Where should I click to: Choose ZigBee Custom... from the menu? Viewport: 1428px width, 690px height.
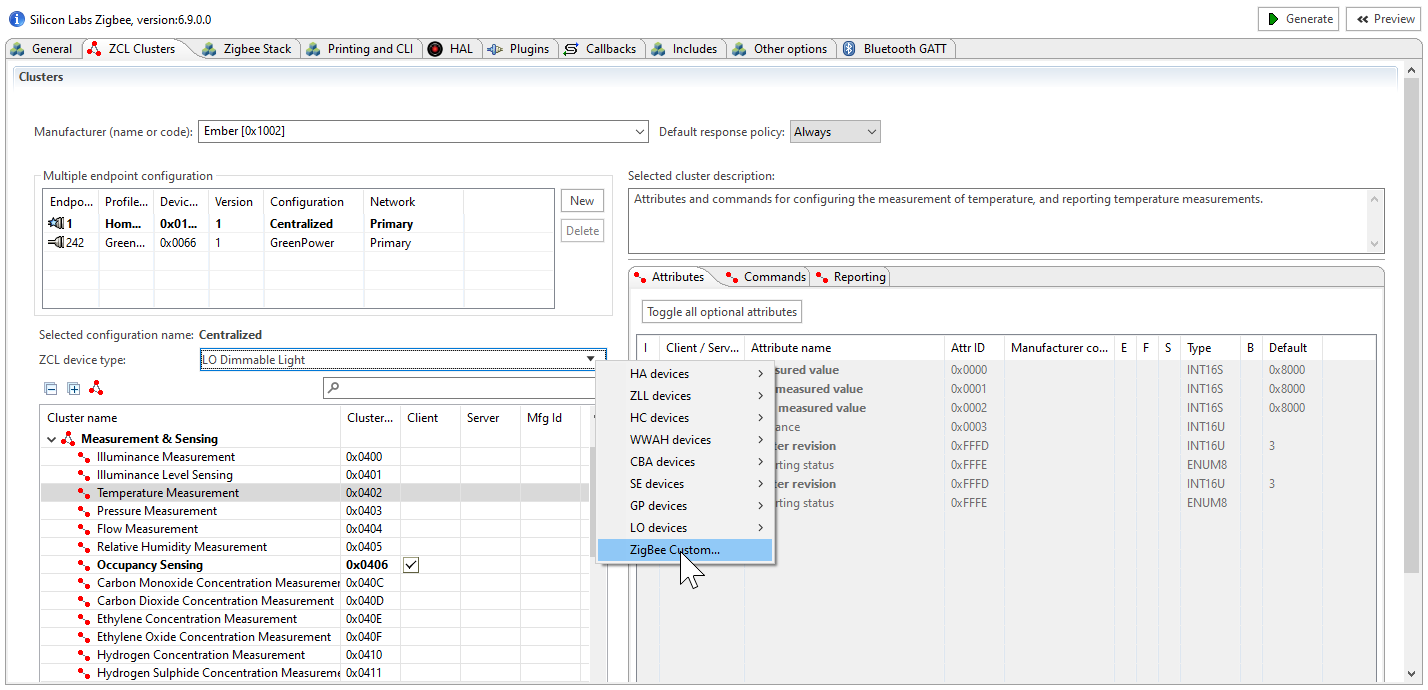(685, 550)
